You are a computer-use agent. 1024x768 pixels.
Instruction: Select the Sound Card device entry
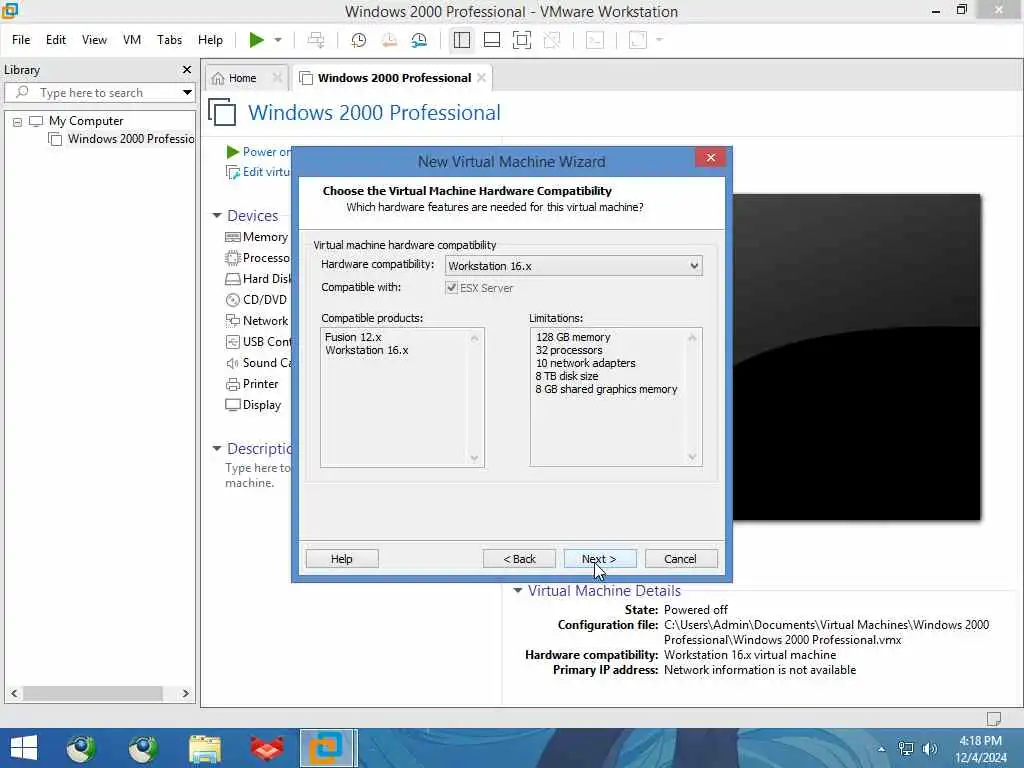point(257,362)
